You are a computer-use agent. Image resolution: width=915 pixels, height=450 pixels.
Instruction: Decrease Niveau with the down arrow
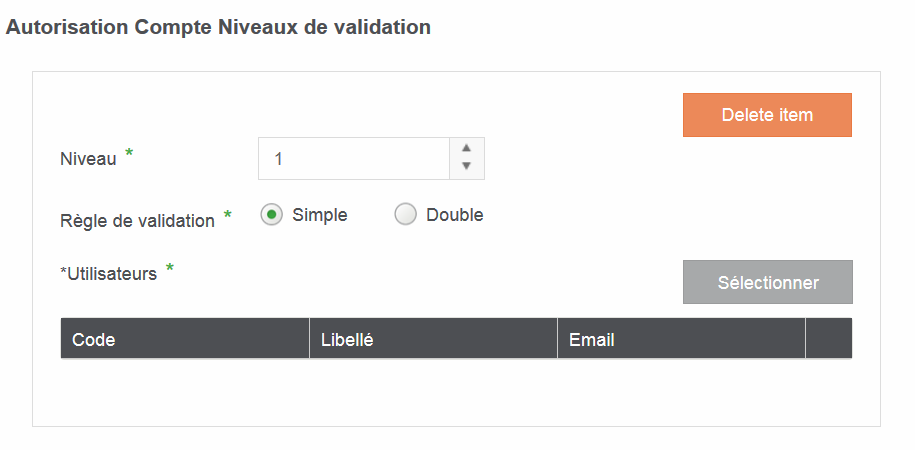[466, 167]
